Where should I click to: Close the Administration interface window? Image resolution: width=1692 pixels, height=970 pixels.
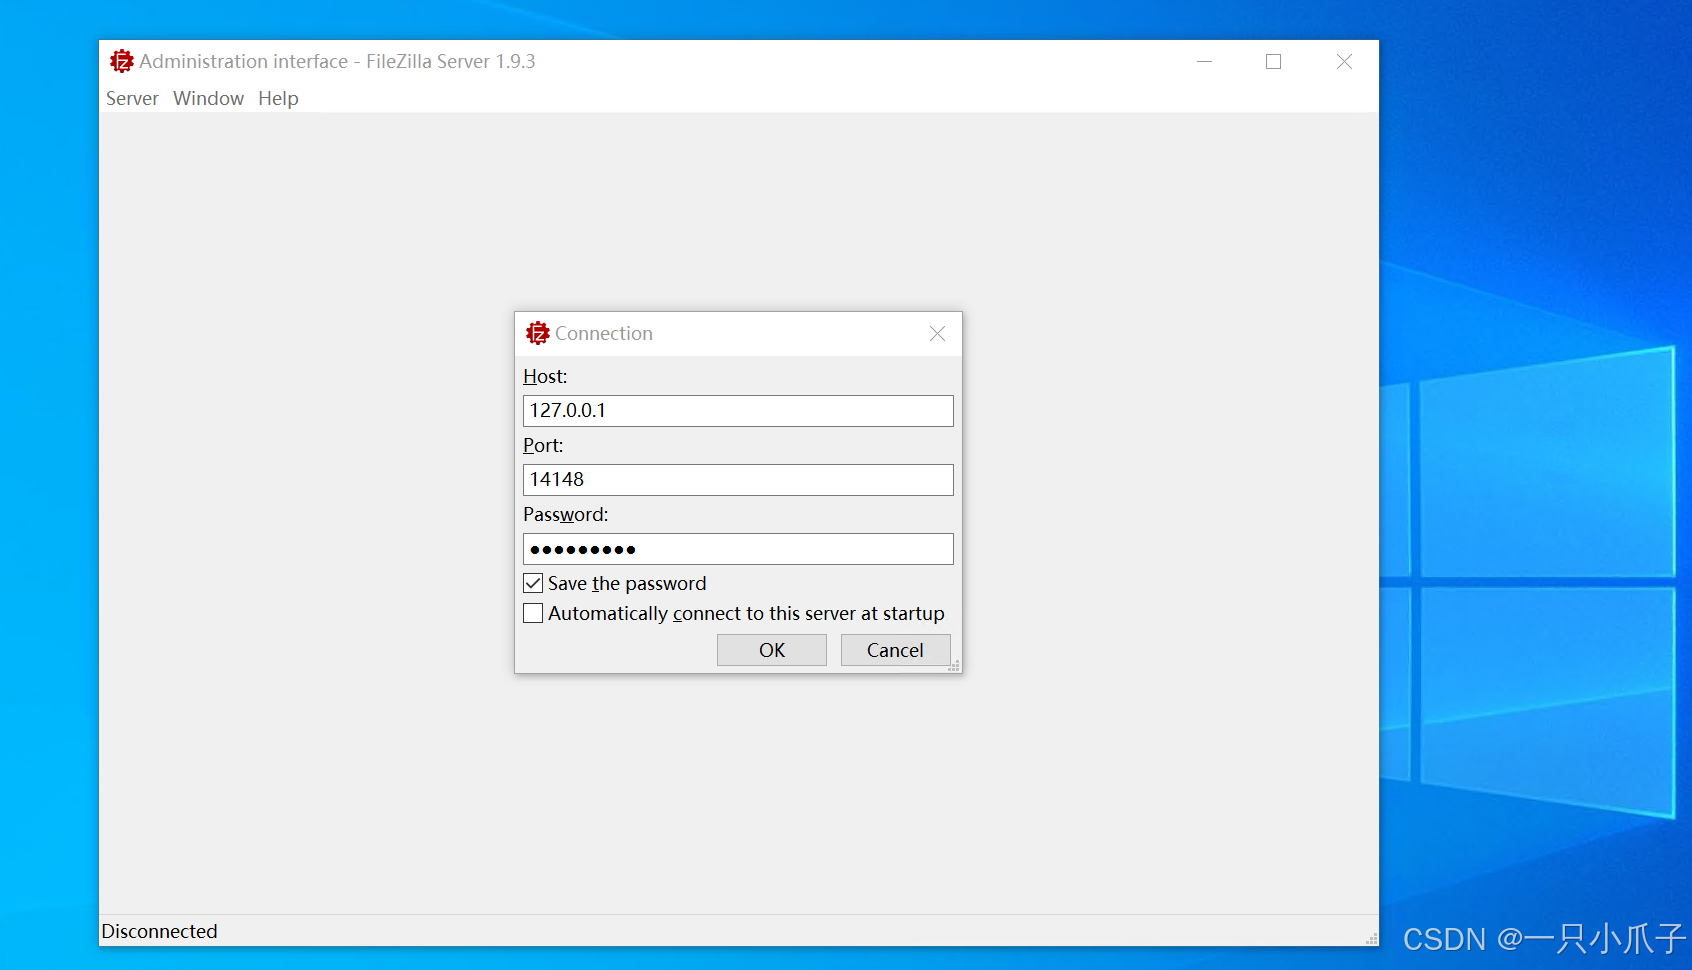(1344, 61)
